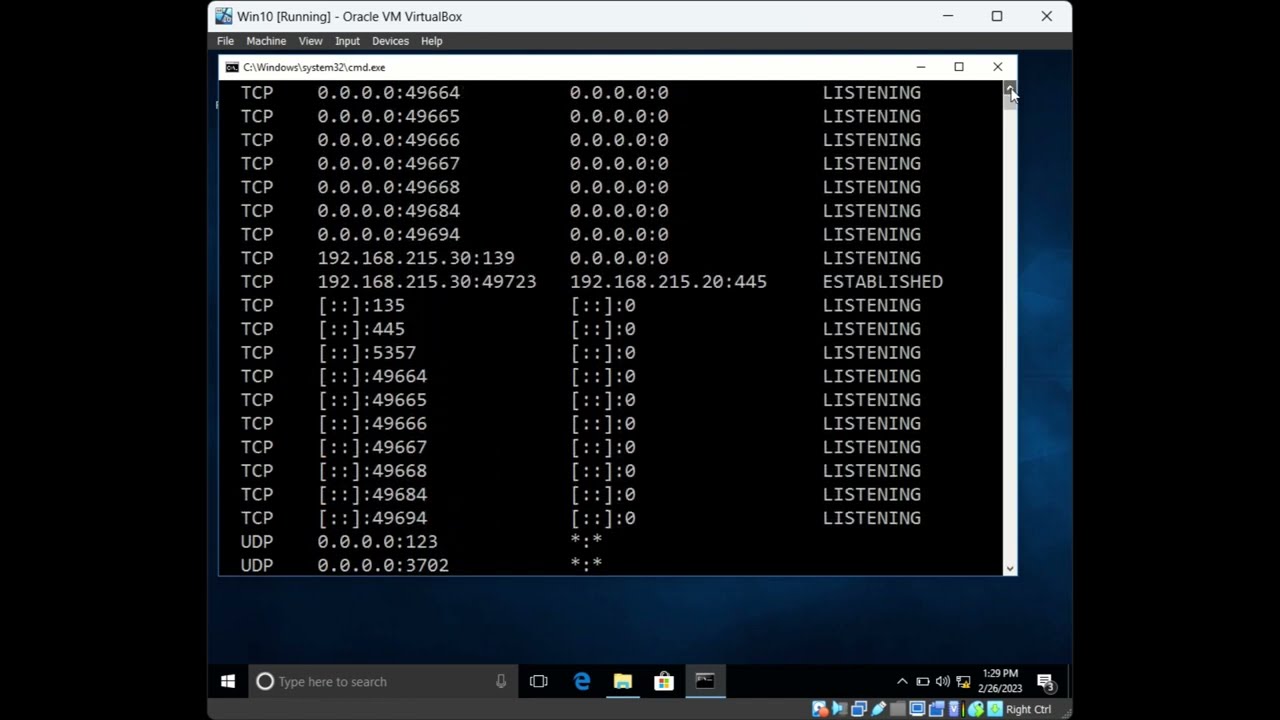Minimize the VirtualBox Win10 window
The image size is (1280, 720).
pyautogui.click(x=948, y=16)
